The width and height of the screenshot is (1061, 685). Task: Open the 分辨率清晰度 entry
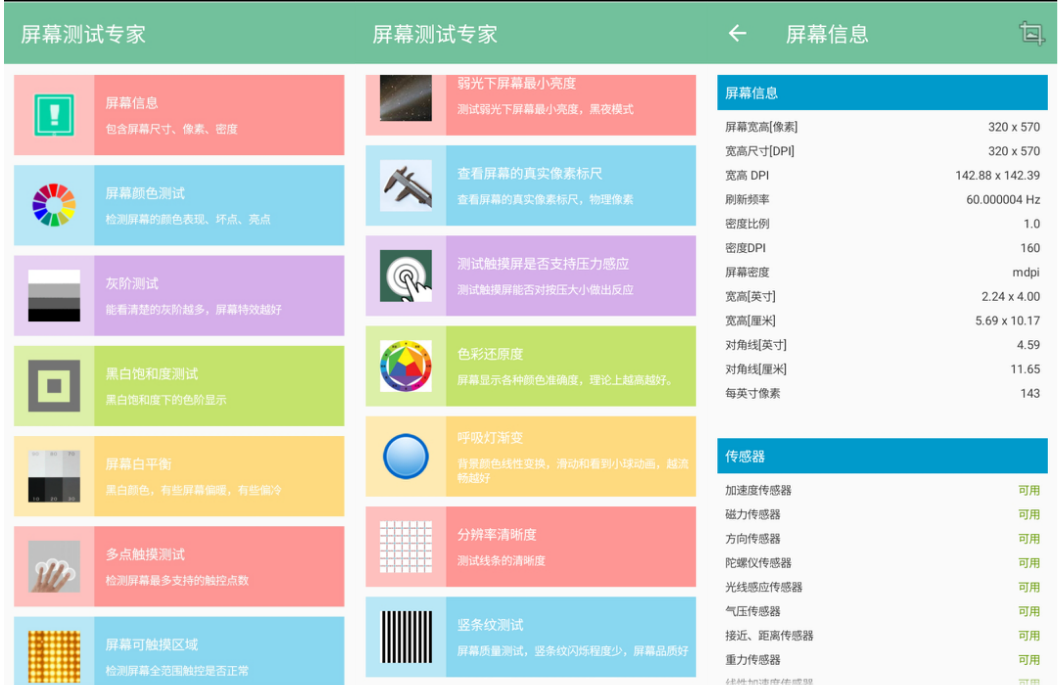click(531, 547)
